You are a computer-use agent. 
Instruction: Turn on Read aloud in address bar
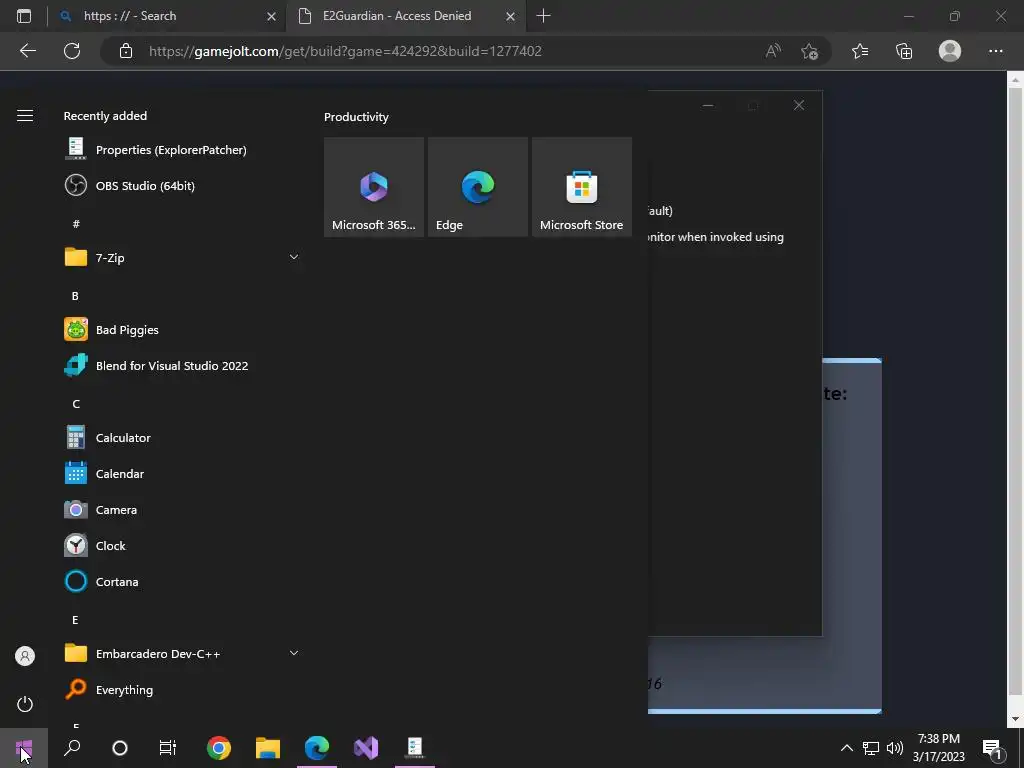[773, 51]
